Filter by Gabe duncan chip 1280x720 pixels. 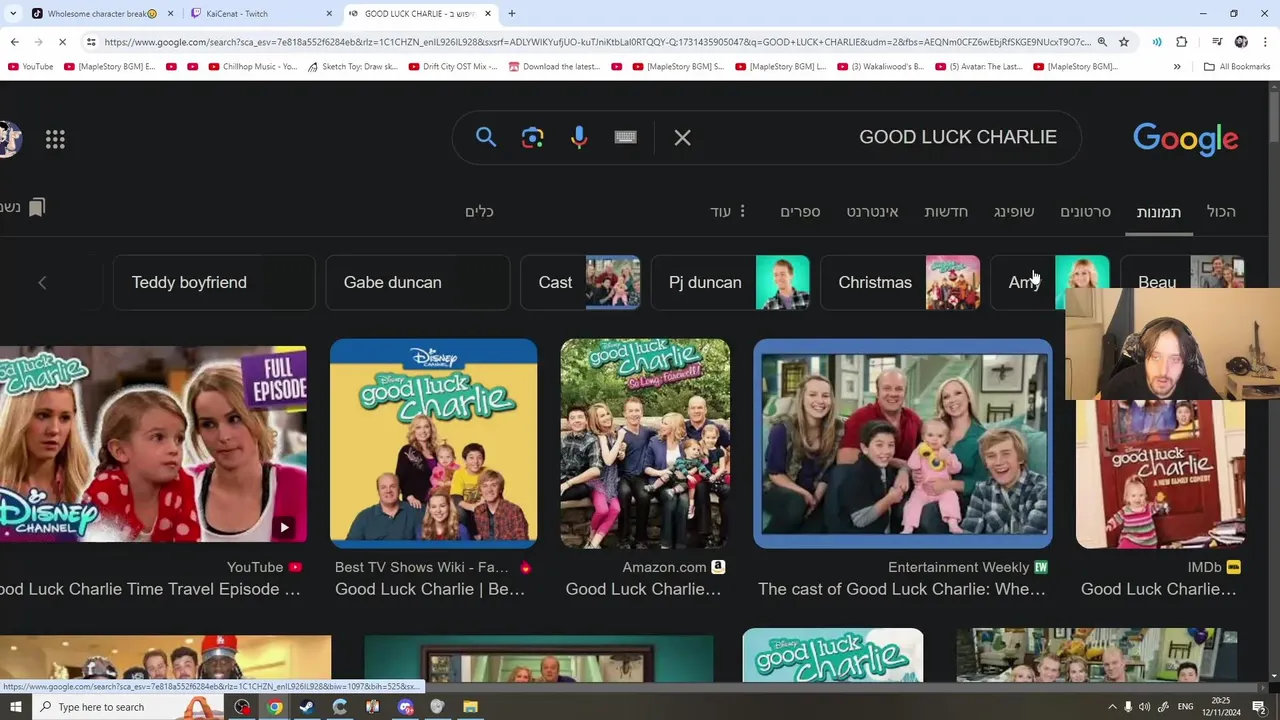417,283
